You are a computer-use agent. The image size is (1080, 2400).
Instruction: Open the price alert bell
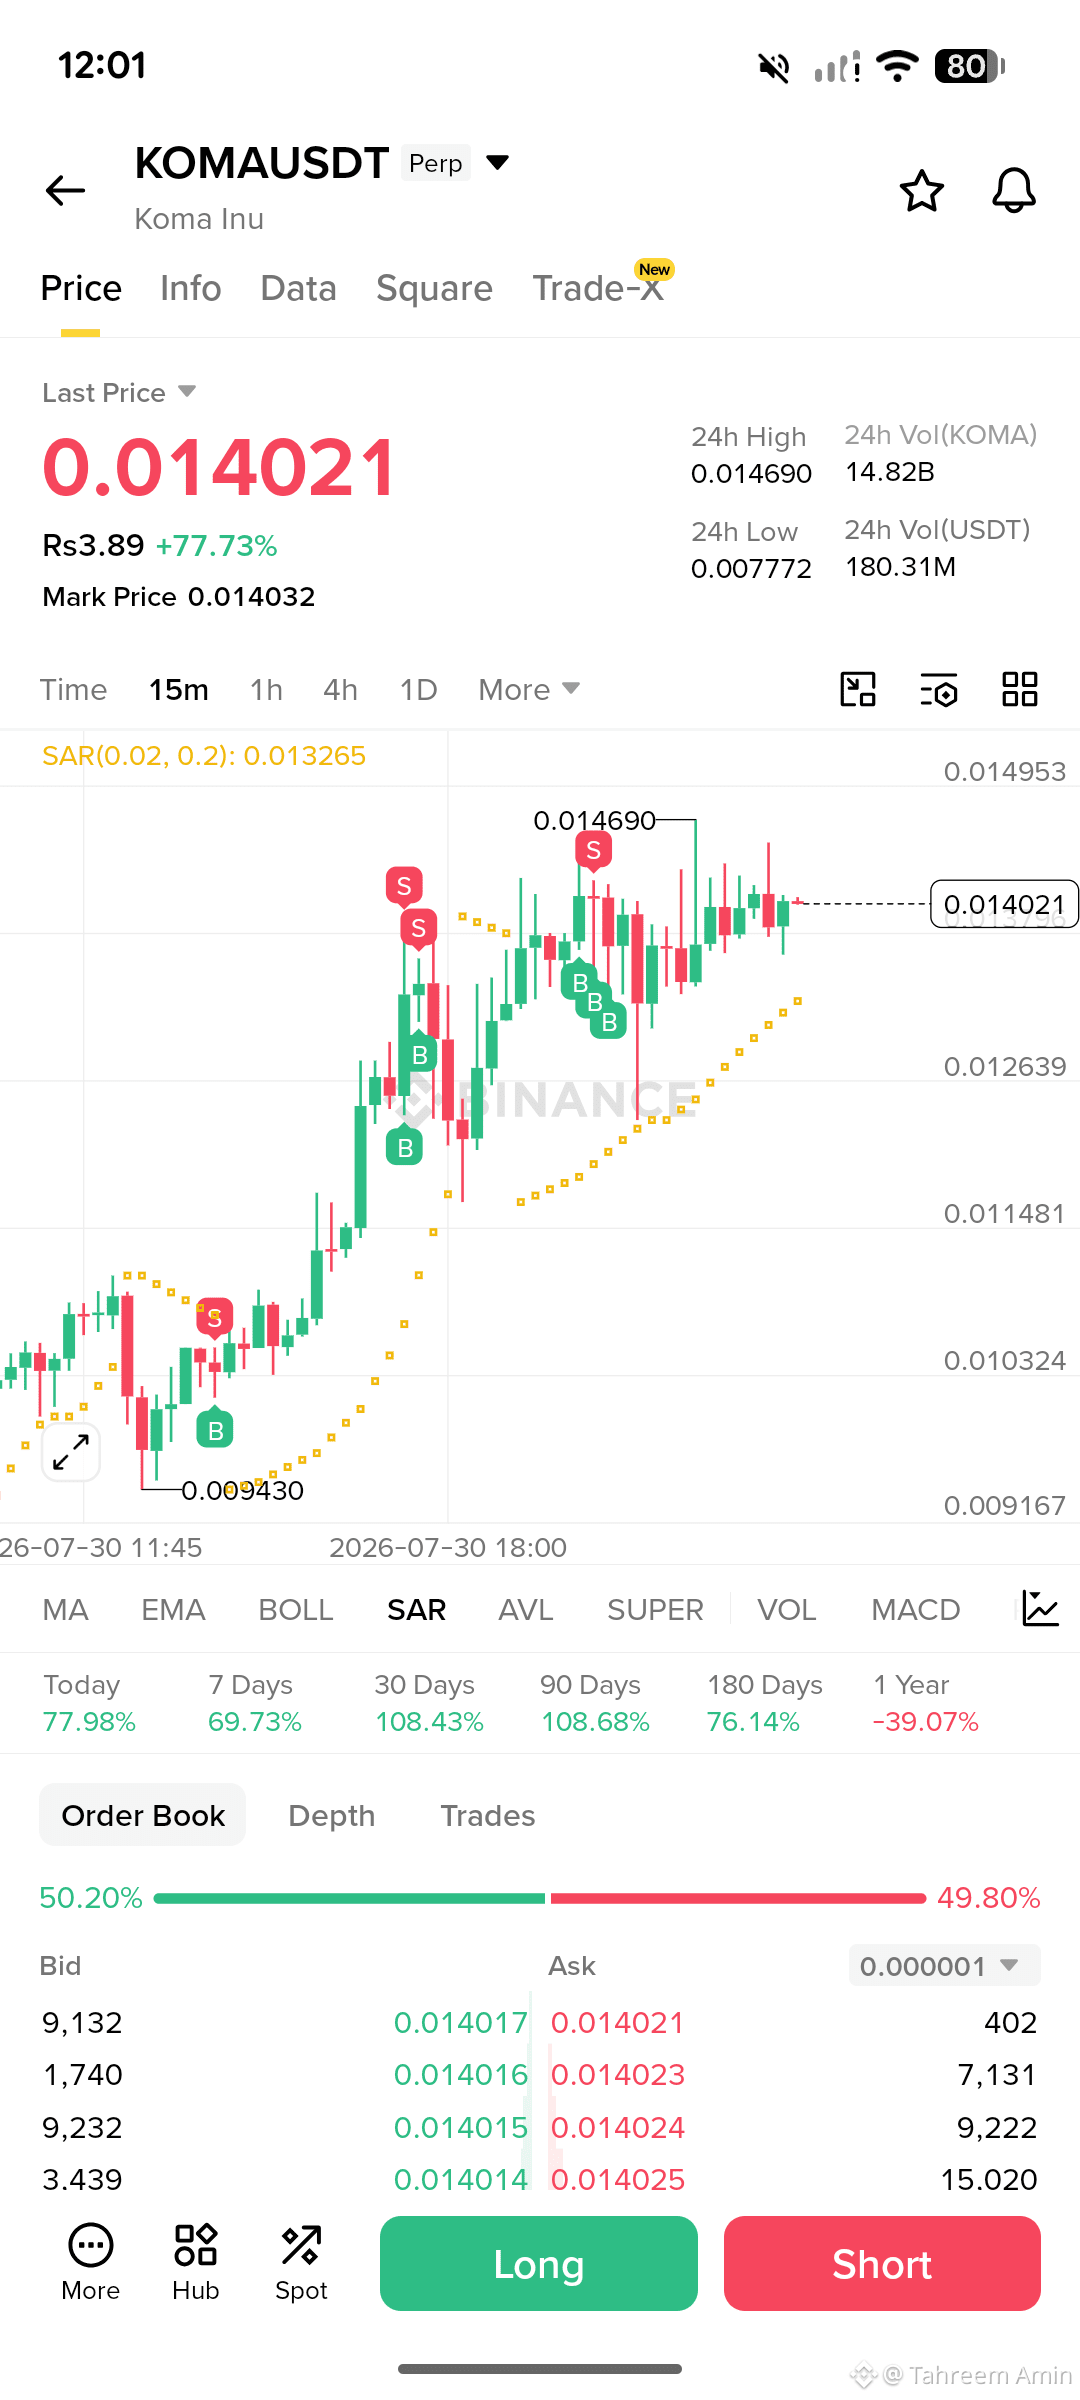(1013, 190)
